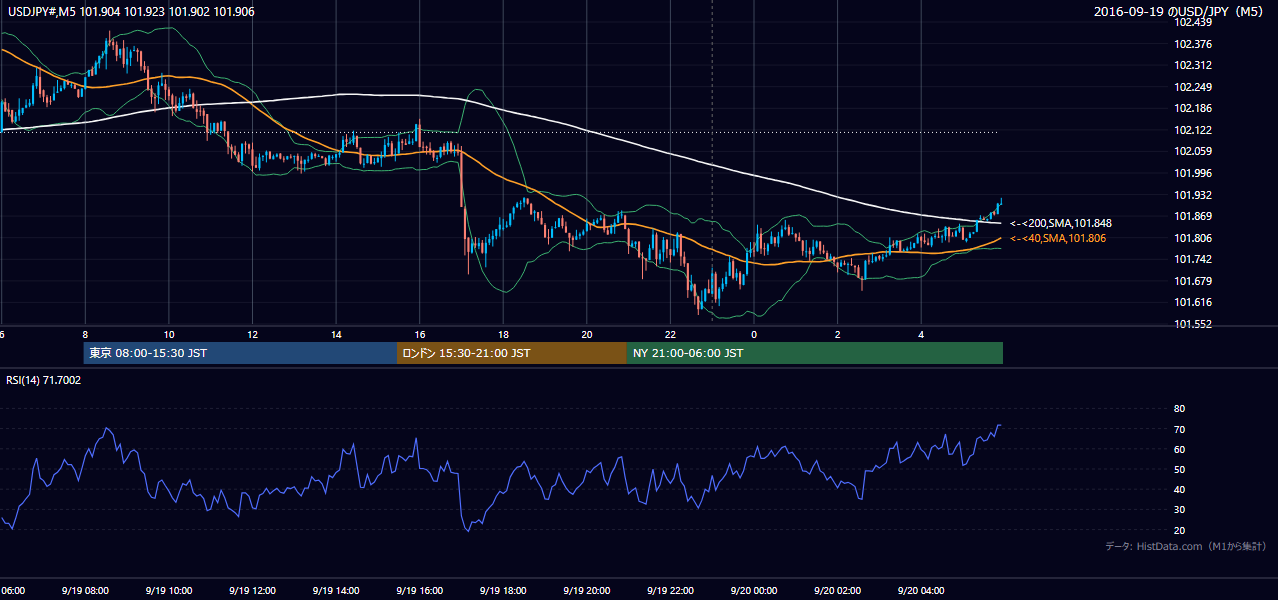The height and width of the screenshot is (600, 1278).
Task: Click RSI axis level 80
Action: pyautogui.click(x=1180, y=409)
